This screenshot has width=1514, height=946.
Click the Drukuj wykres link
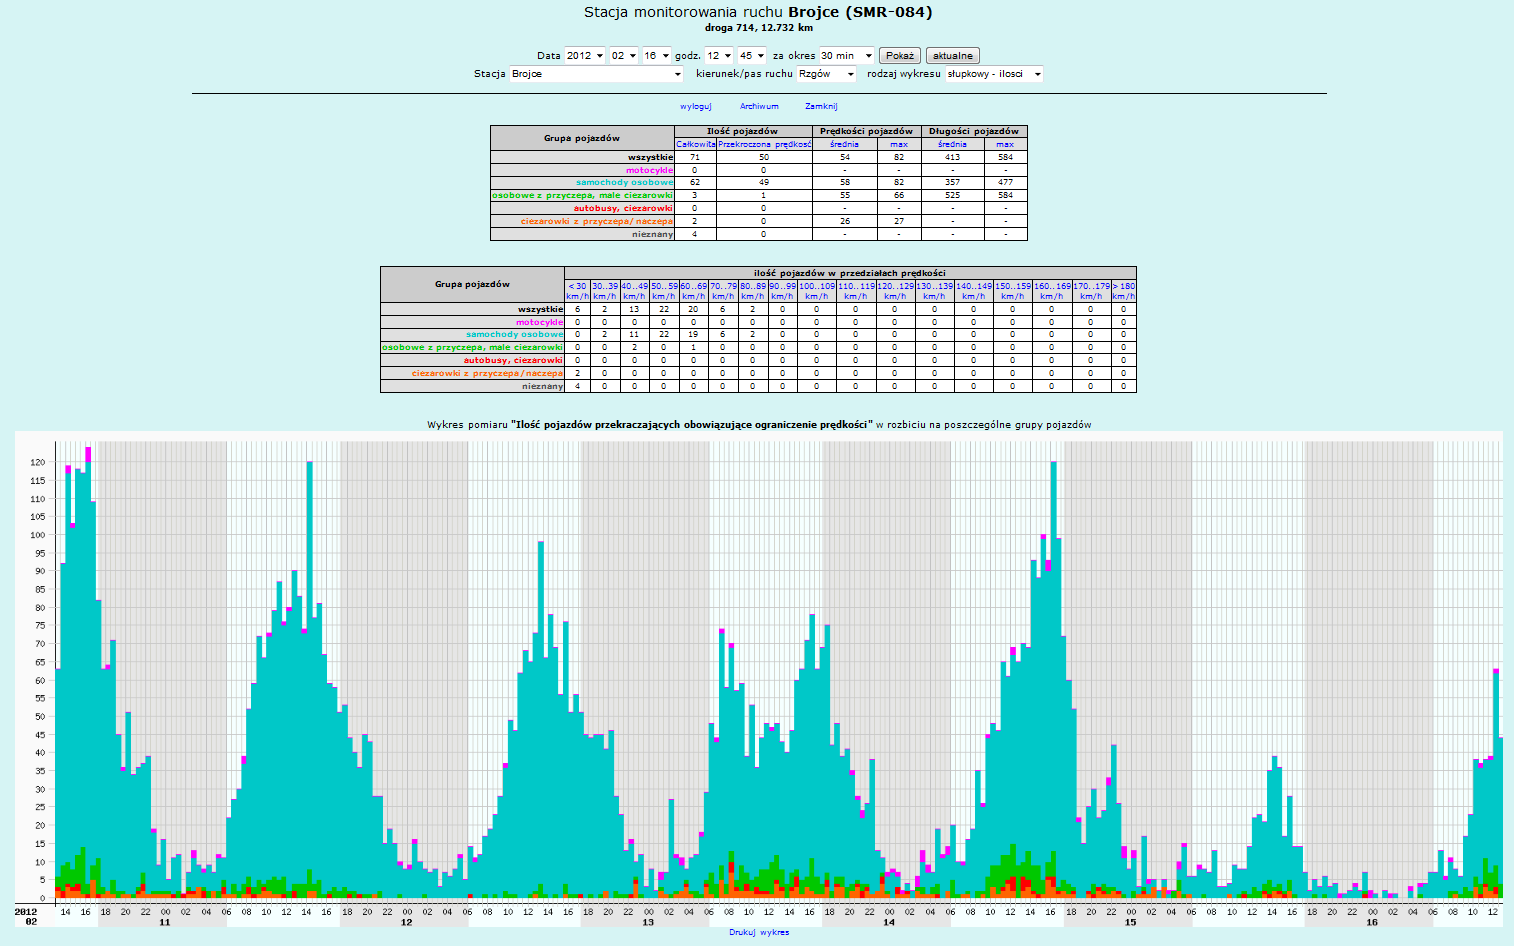(759, 932)
